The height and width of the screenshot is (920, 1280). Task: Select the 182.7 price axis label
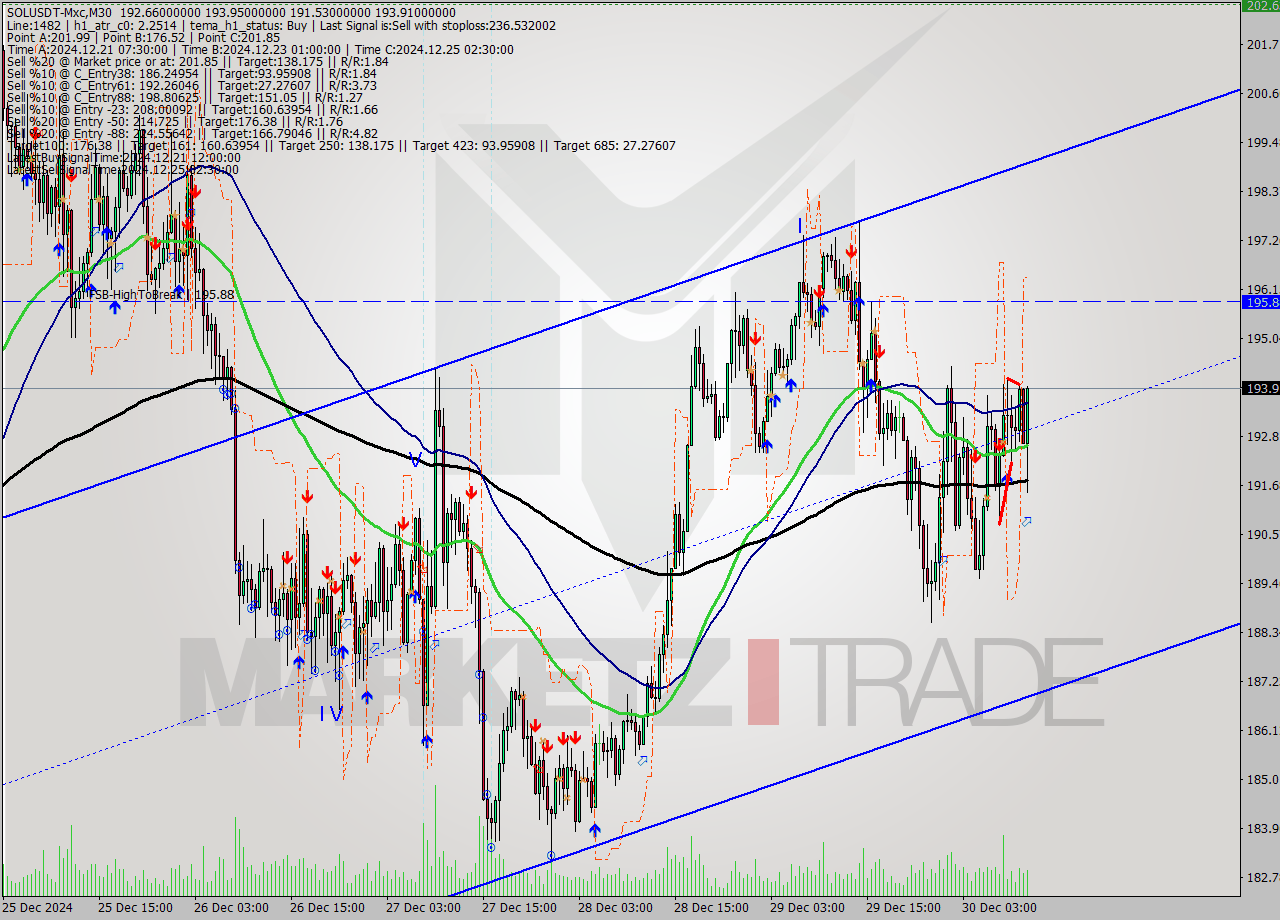click(x=1262, y=877)
